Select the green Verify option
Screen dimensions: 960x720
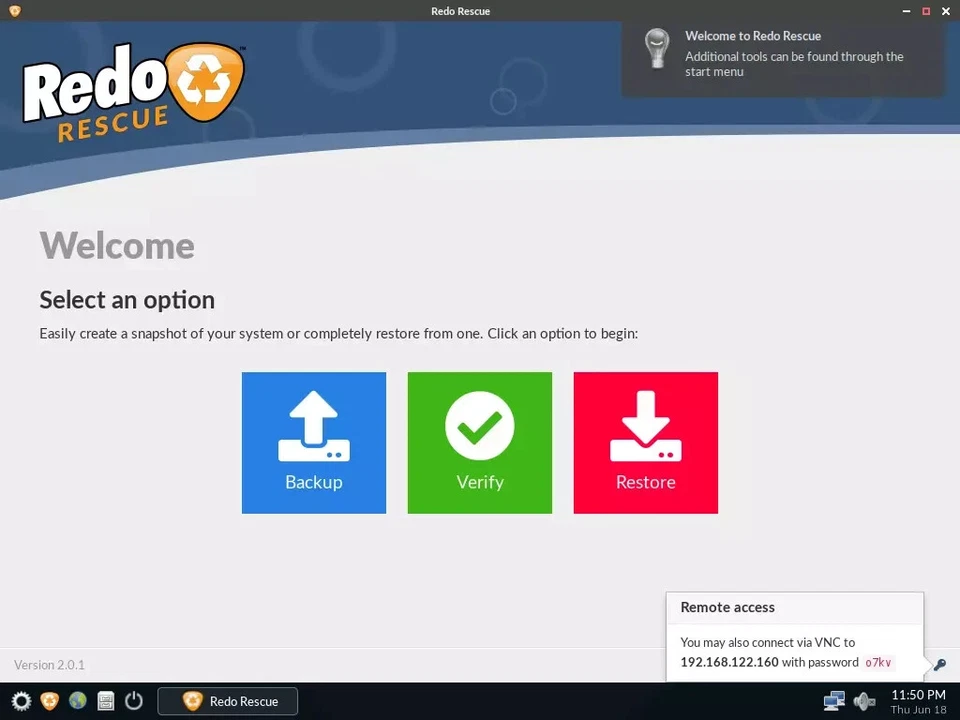(479, 442)
